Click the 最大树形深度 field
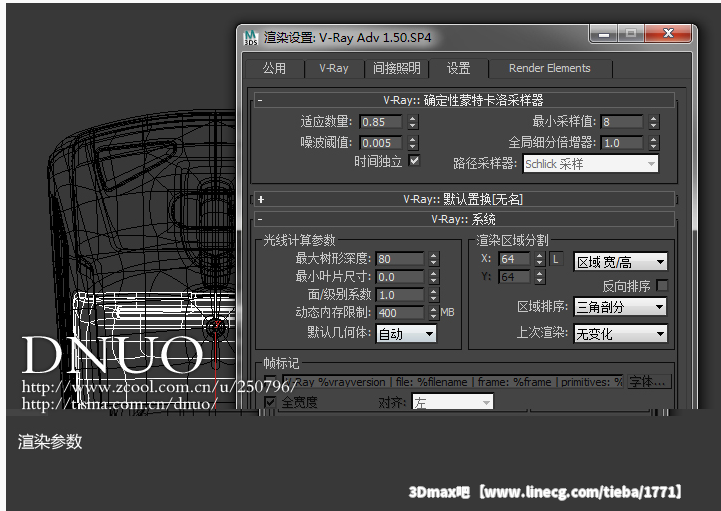This screenshot has width=721, height=511. [400, 259]
